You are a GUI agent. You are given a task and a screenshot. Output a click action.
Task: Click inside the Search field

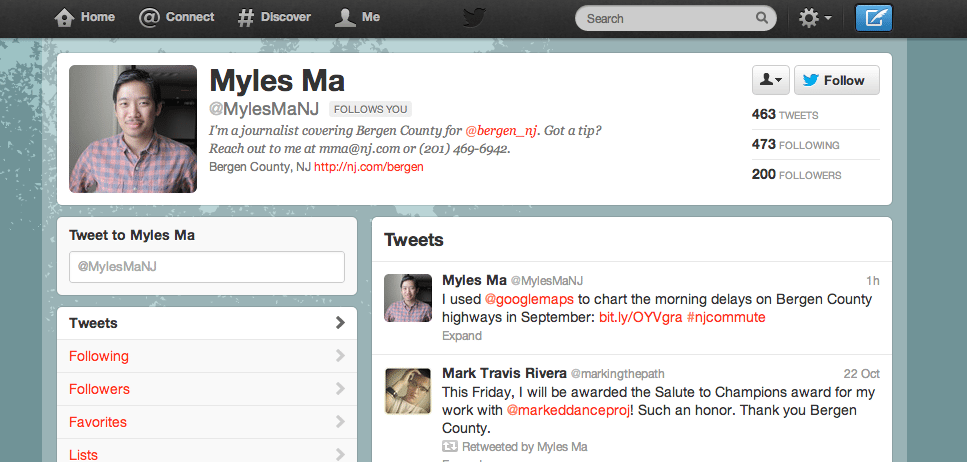click(675, 19)
